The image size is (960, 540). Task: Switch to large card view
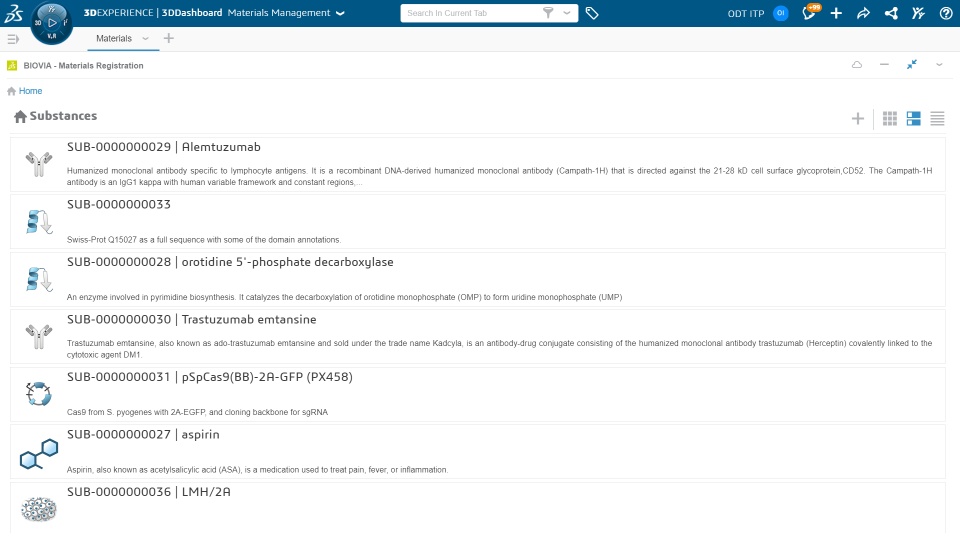pos(913,118)
